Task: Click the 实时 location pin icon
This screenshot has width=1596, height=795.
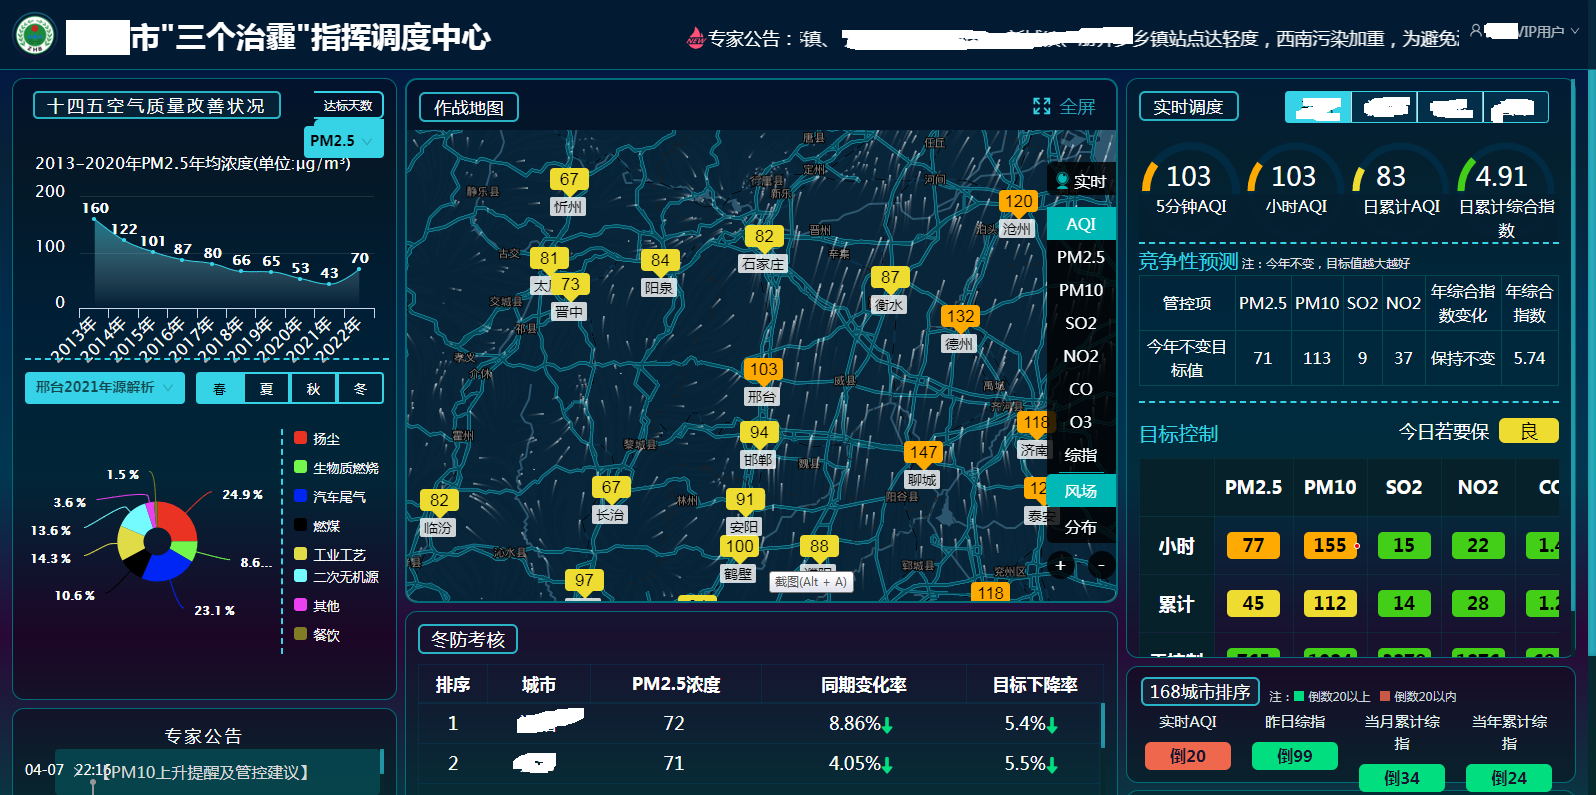Action: [x=1062, y=181]
